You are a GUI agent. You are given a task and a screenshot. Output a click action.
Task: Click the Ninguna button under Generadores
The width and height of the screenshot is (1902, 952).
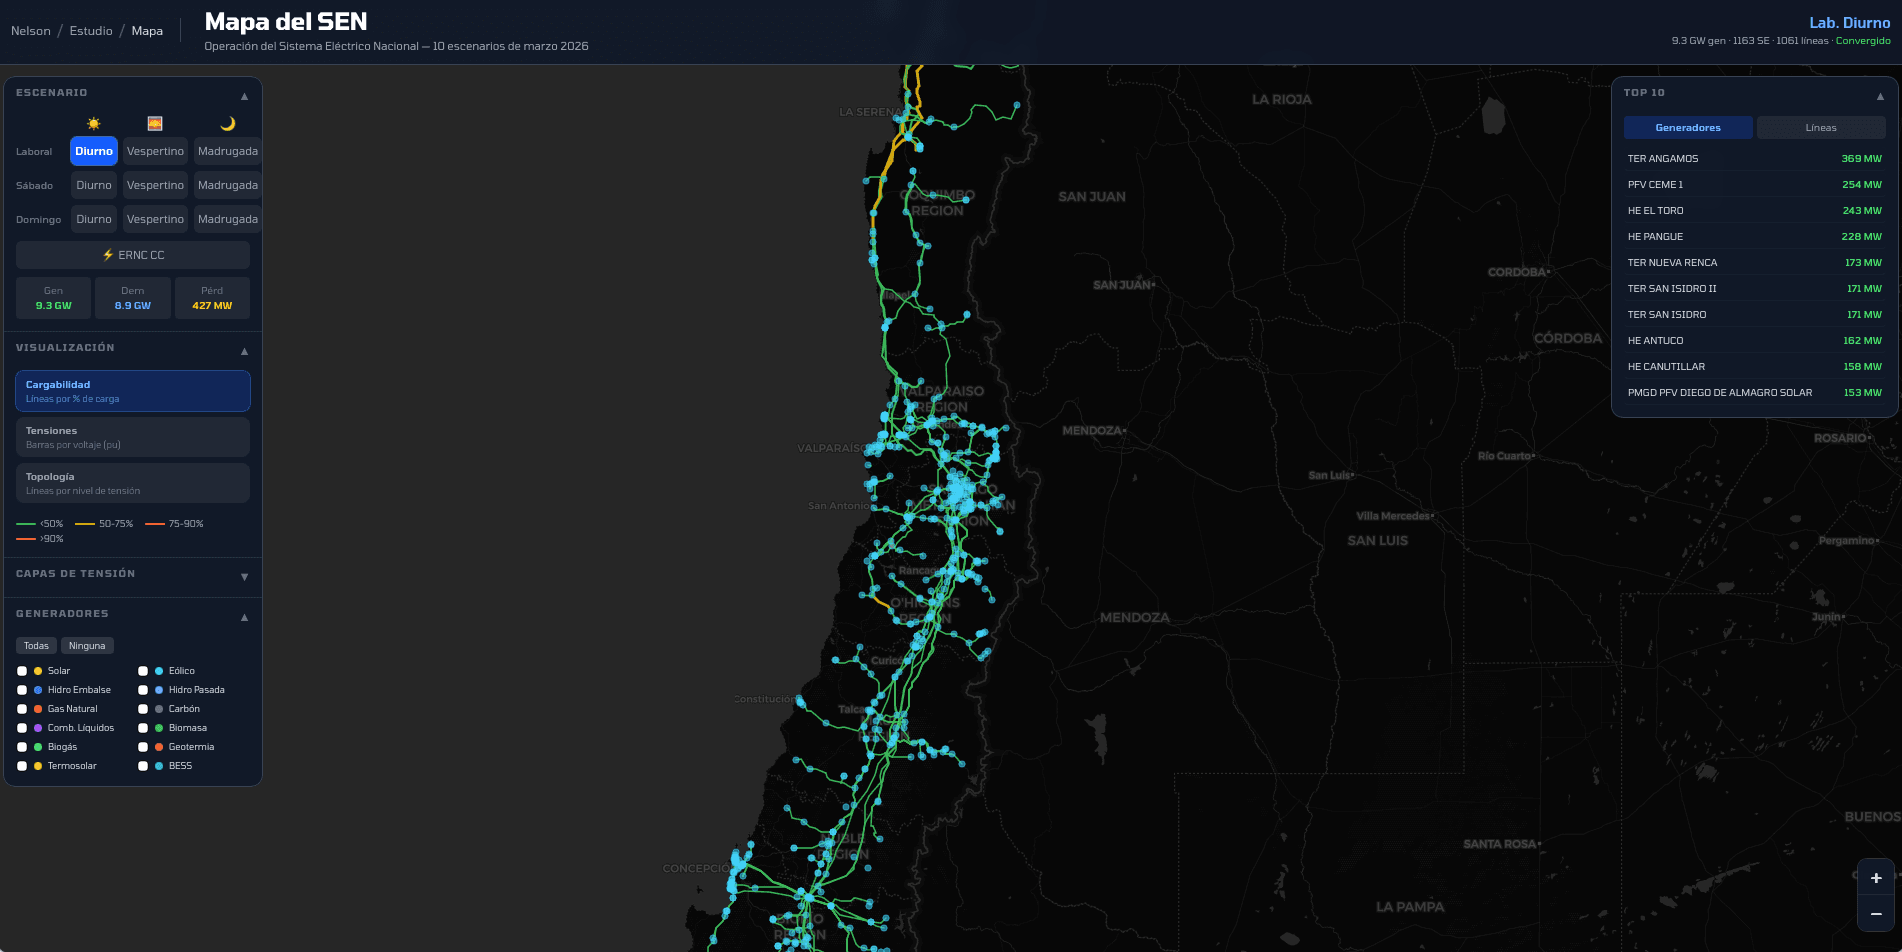[87, 645]
